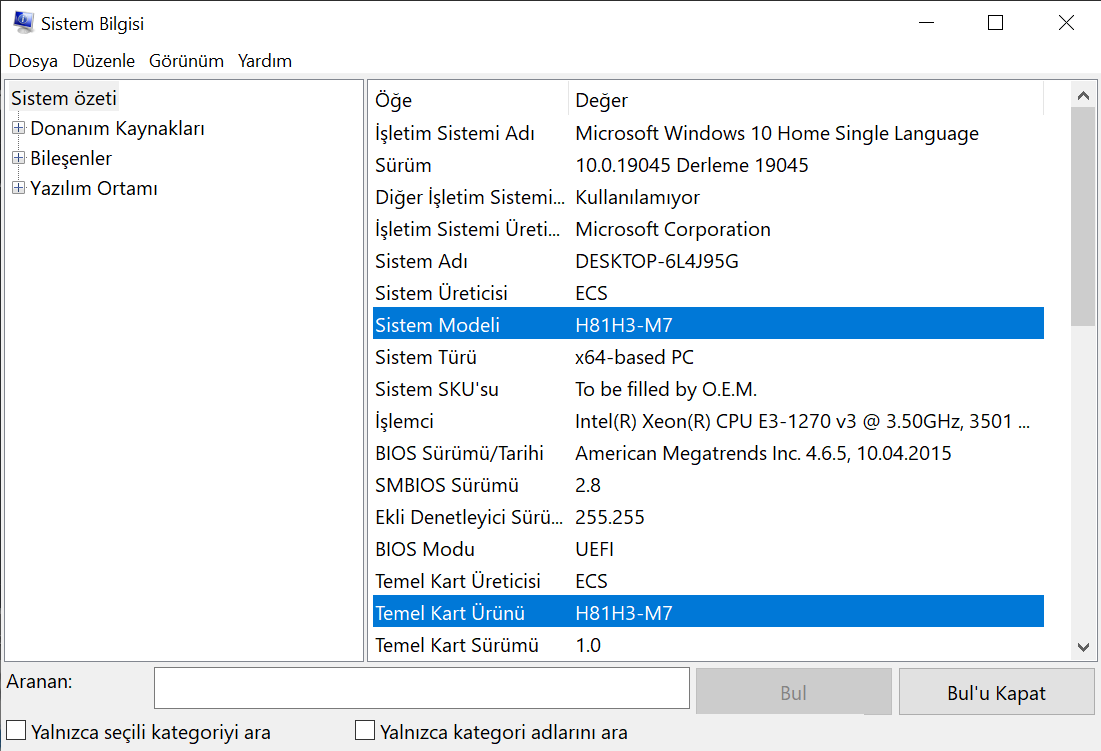The image size is (1101, 751).
Task: Select Sistem özeti in the tree
Action: coord(64,98)
